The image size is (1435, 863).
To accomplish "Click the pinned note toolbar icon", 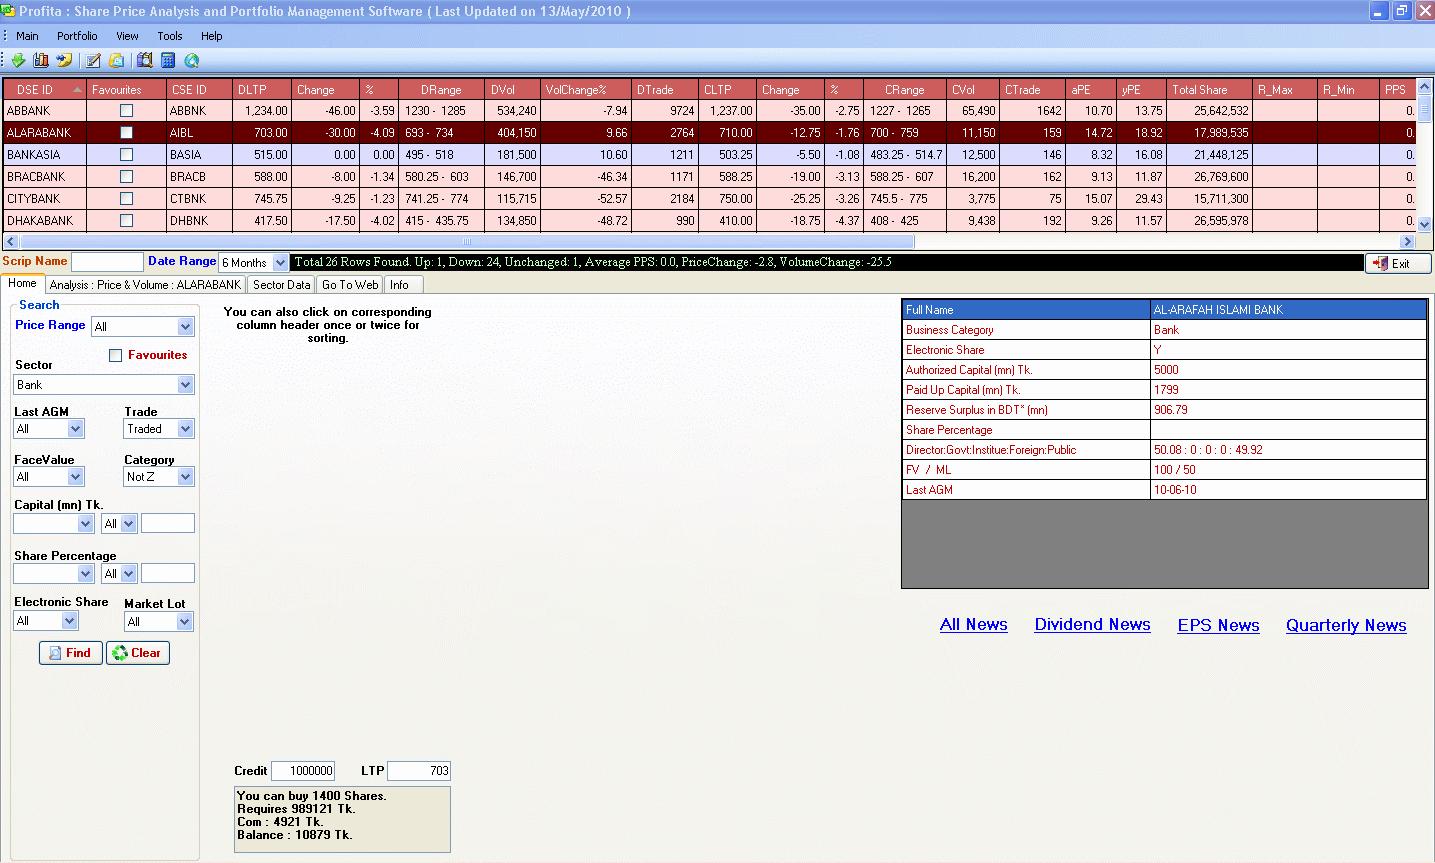I will tap(64, 60).
